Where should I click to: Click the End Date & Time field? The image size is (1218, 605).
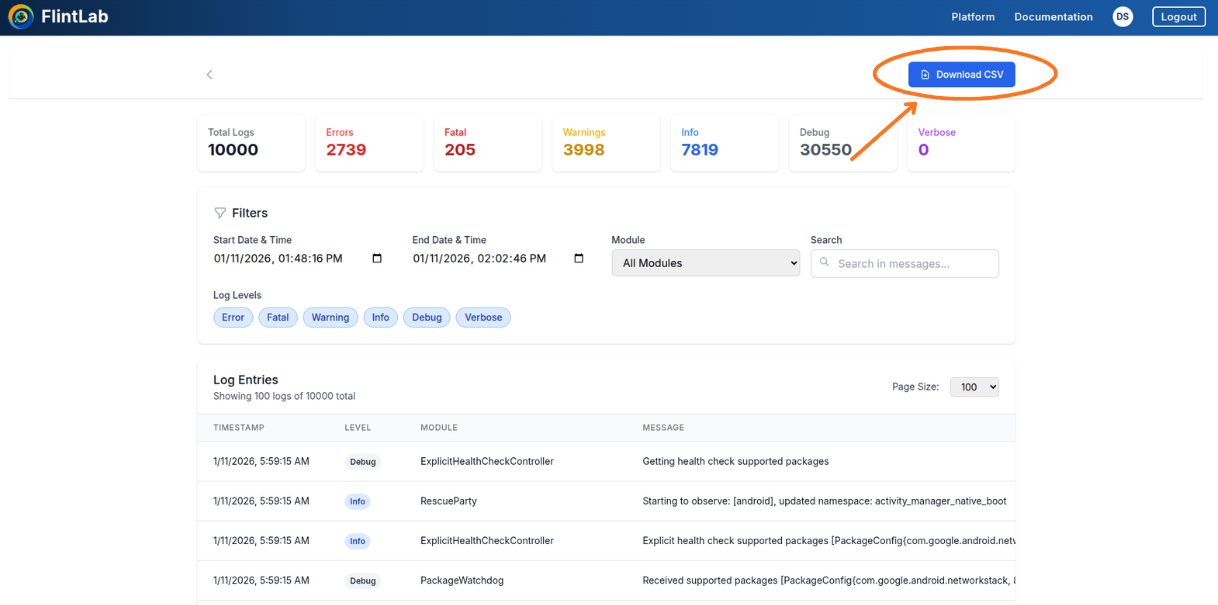tap(499, 258)
